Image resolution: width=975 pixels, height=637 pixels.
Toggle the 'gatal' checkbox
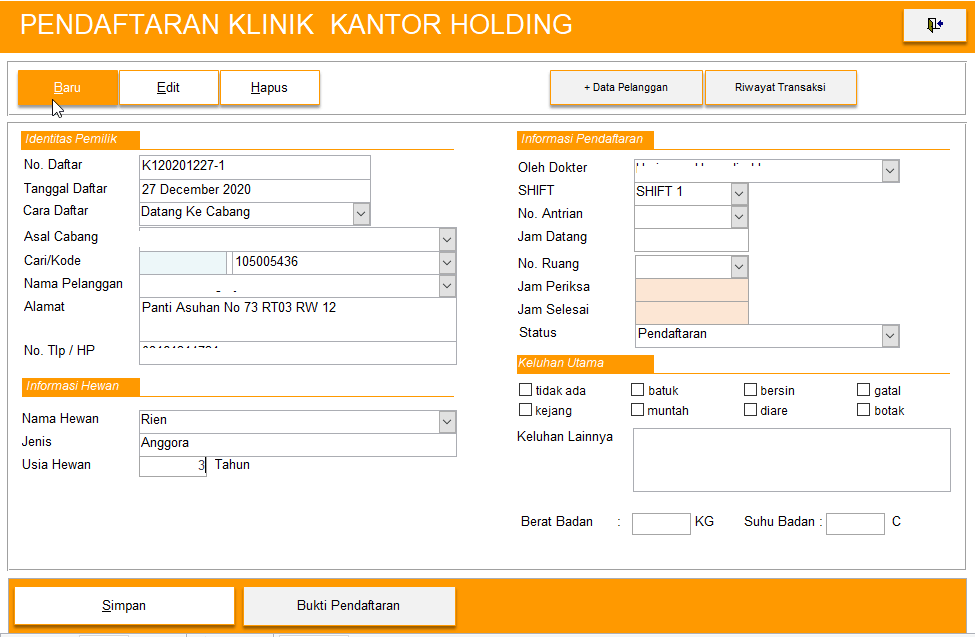tap(864, 390)
